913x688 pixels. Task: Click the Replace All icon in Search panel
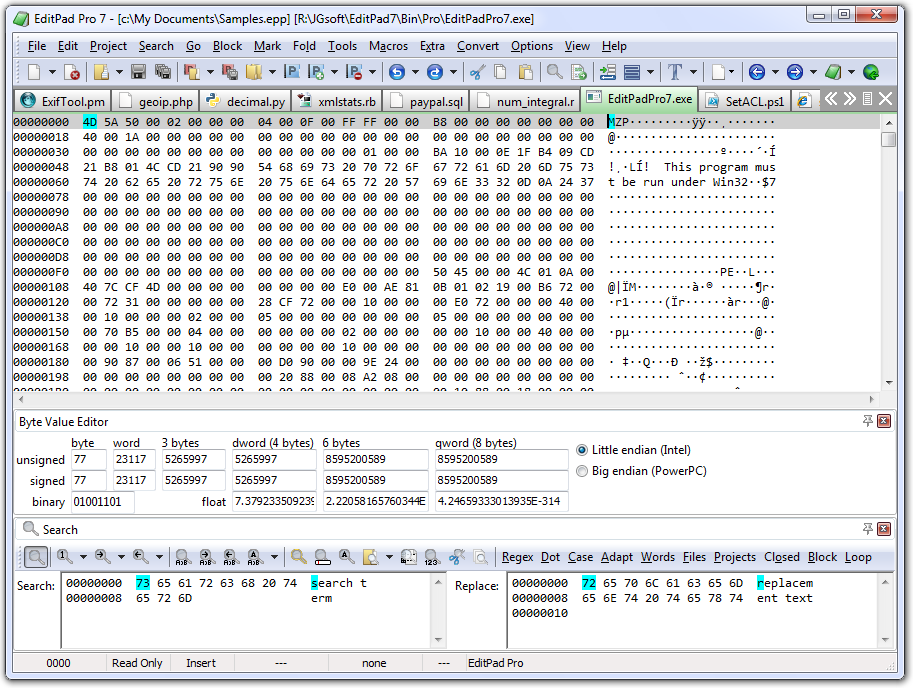254,557
